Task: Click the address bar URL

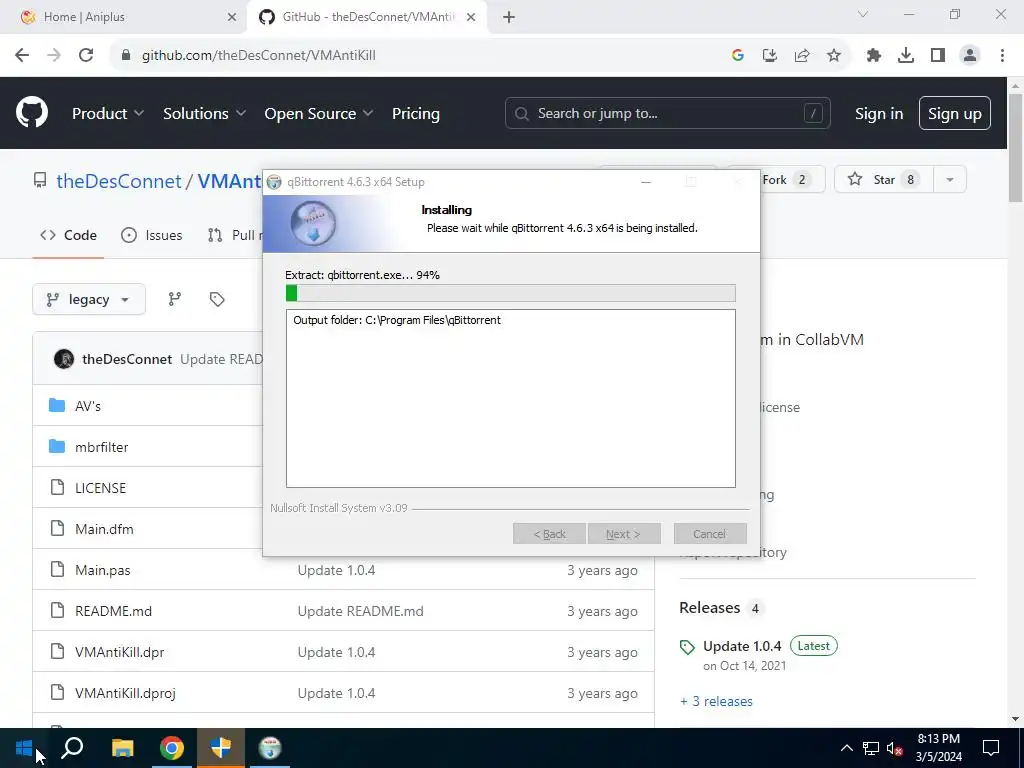Action: (259, 56)
